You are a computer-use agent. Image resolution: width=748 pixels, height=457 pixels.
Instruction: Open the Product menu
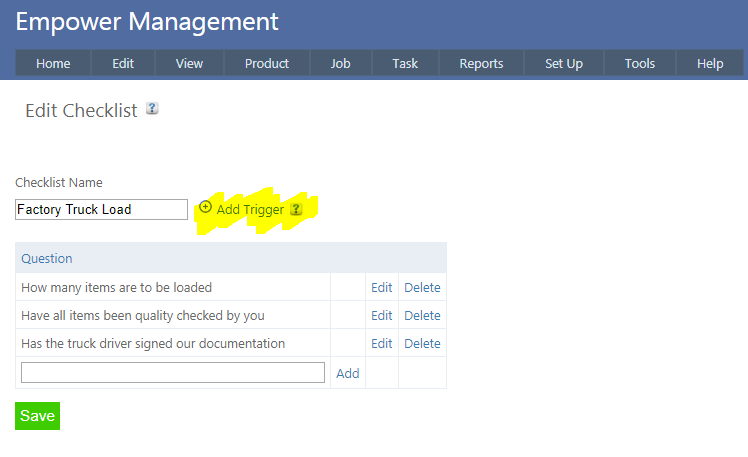(267, 63)
